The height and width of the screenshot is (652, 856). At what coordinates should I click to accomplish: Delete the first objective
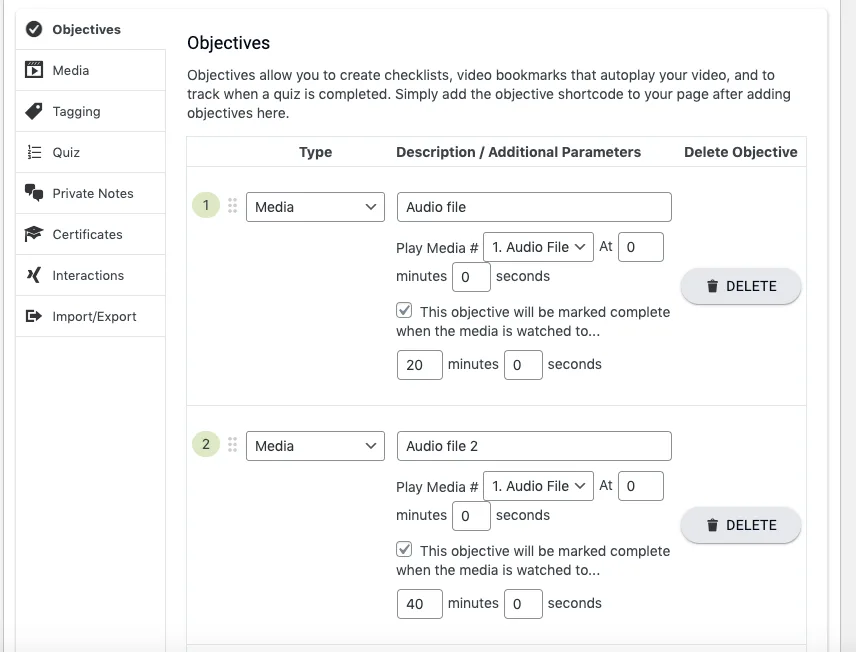[741, 286]
